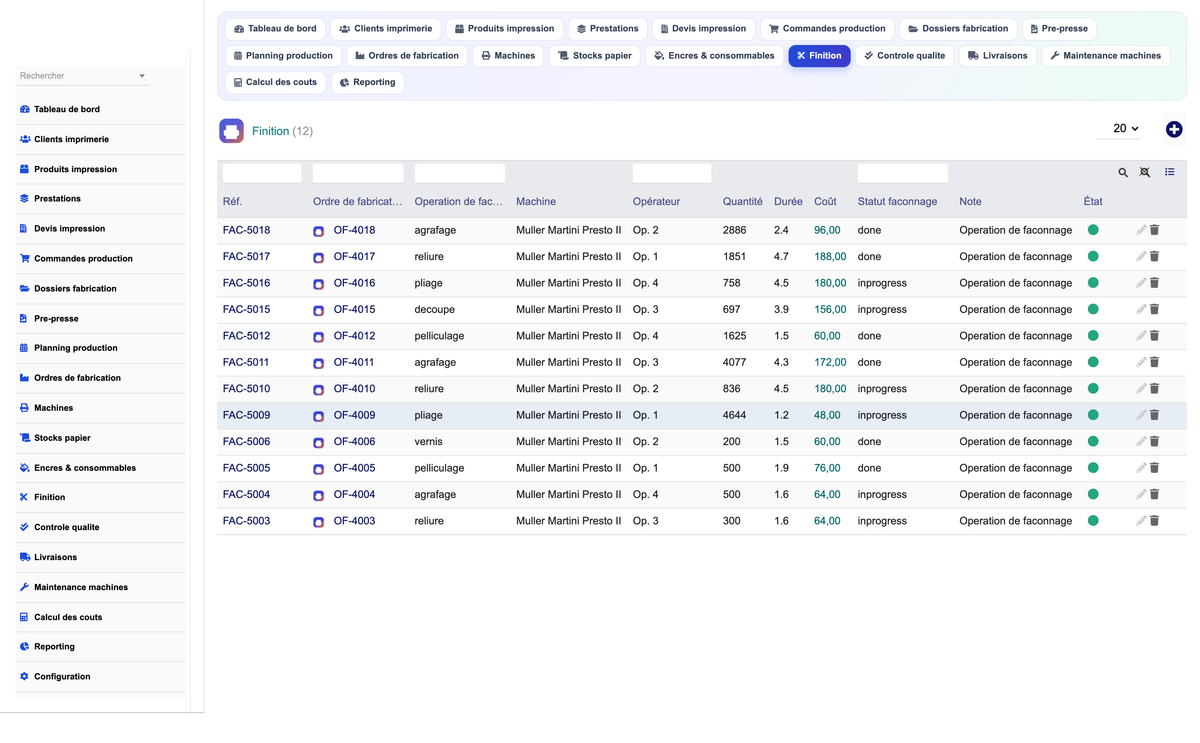Open Planning production in sidebar
The height and width of the screenshot is (743, 1200).
[x=76, y=348]
